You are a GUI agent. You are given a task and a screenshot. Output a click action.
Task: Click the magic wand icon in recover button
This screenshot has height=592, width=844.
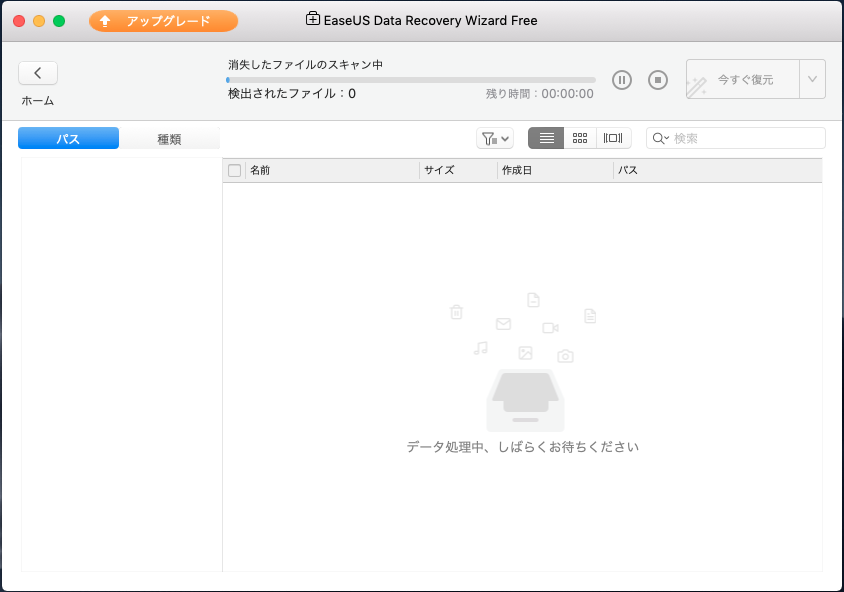pos(696,86)
